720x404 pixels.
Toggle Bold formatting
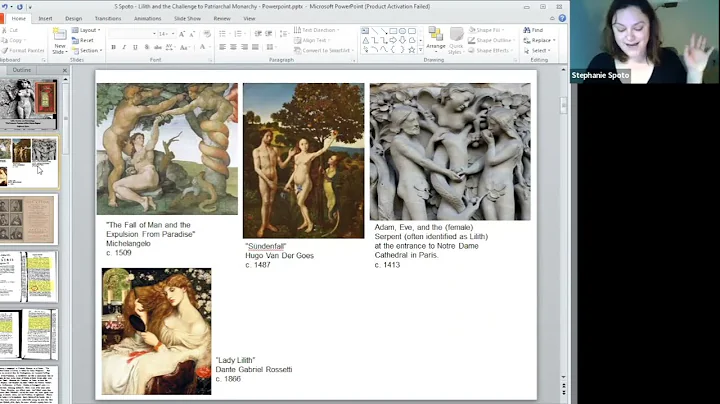[x=113, y=47]
